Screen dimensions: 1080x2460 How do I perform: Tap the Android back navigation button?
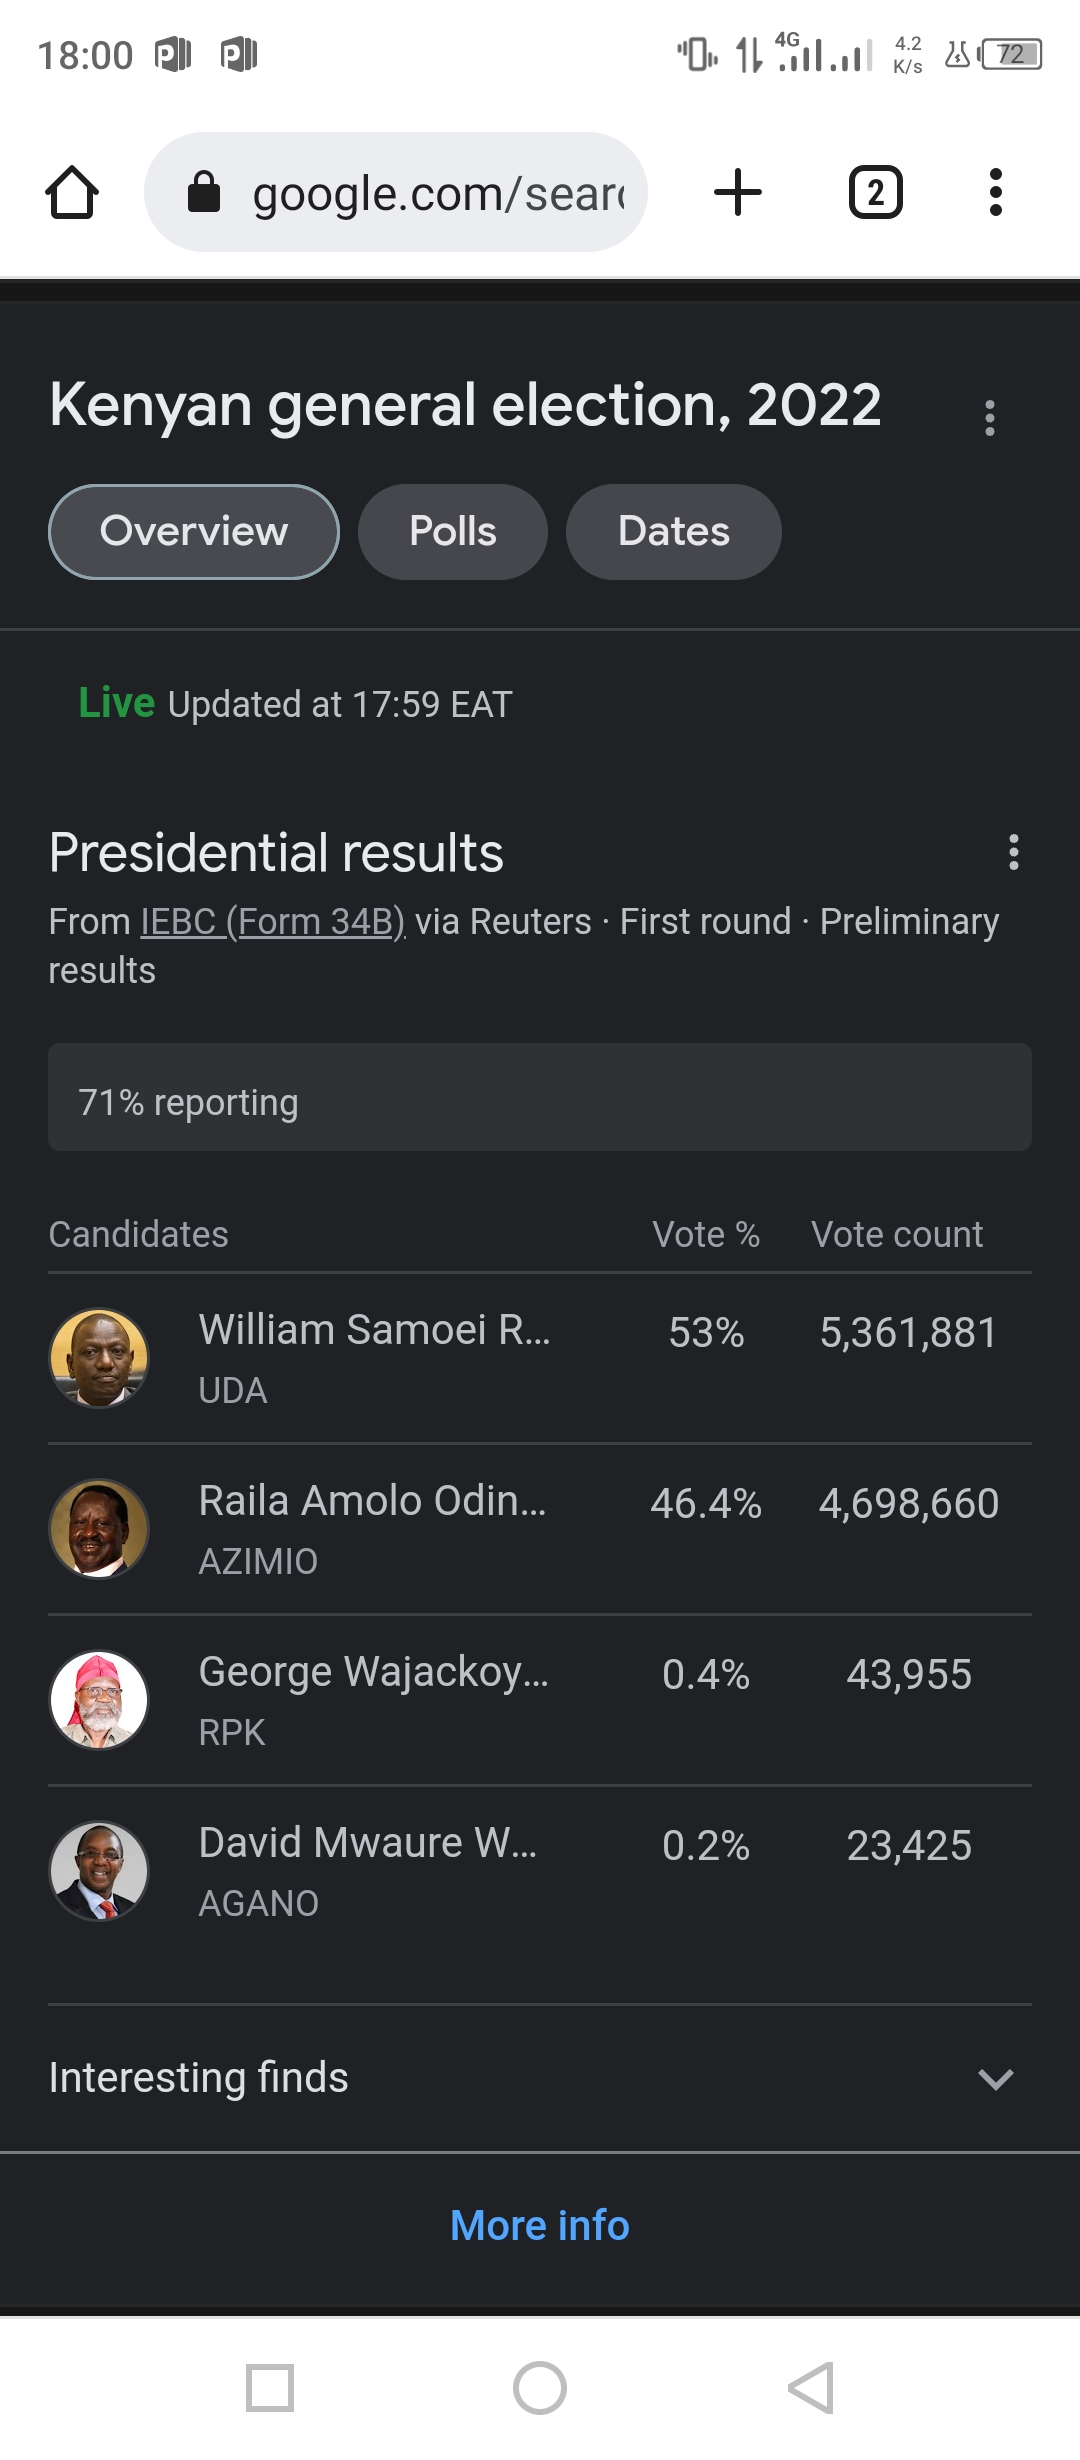(x=811, y=2388)
